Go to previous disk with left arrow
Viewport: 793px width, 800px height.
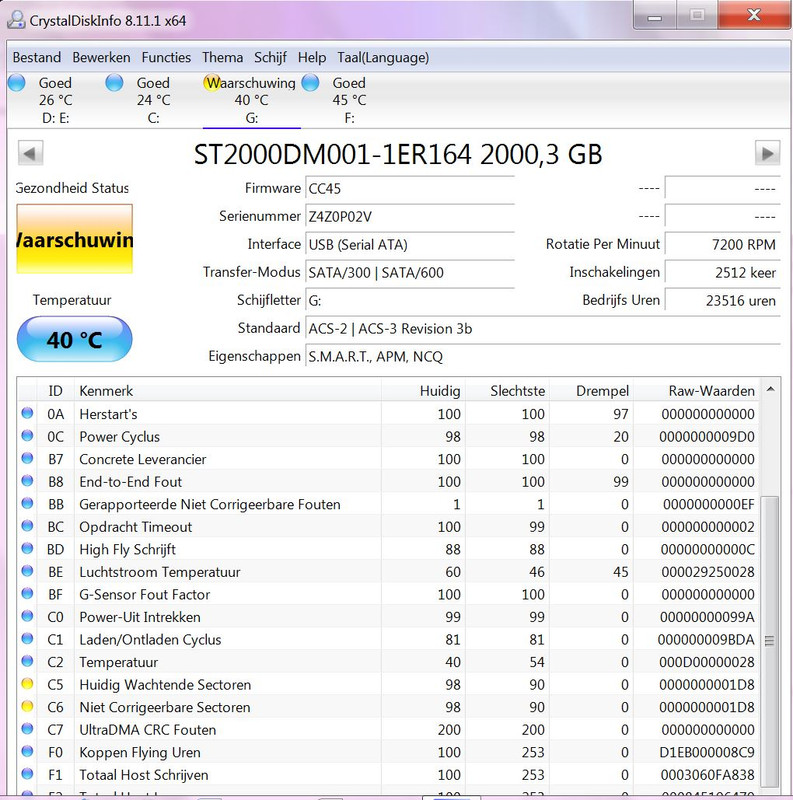tap(30, 153)
